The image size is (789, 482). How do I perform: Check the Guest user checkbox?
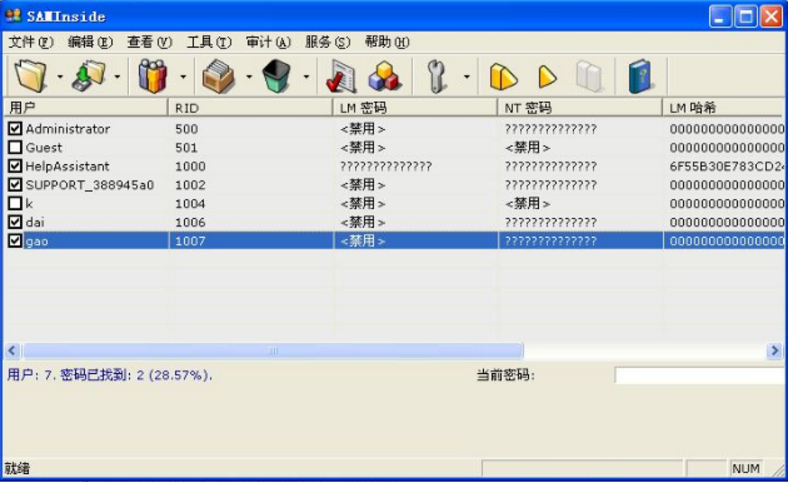(x=15, y=147)
